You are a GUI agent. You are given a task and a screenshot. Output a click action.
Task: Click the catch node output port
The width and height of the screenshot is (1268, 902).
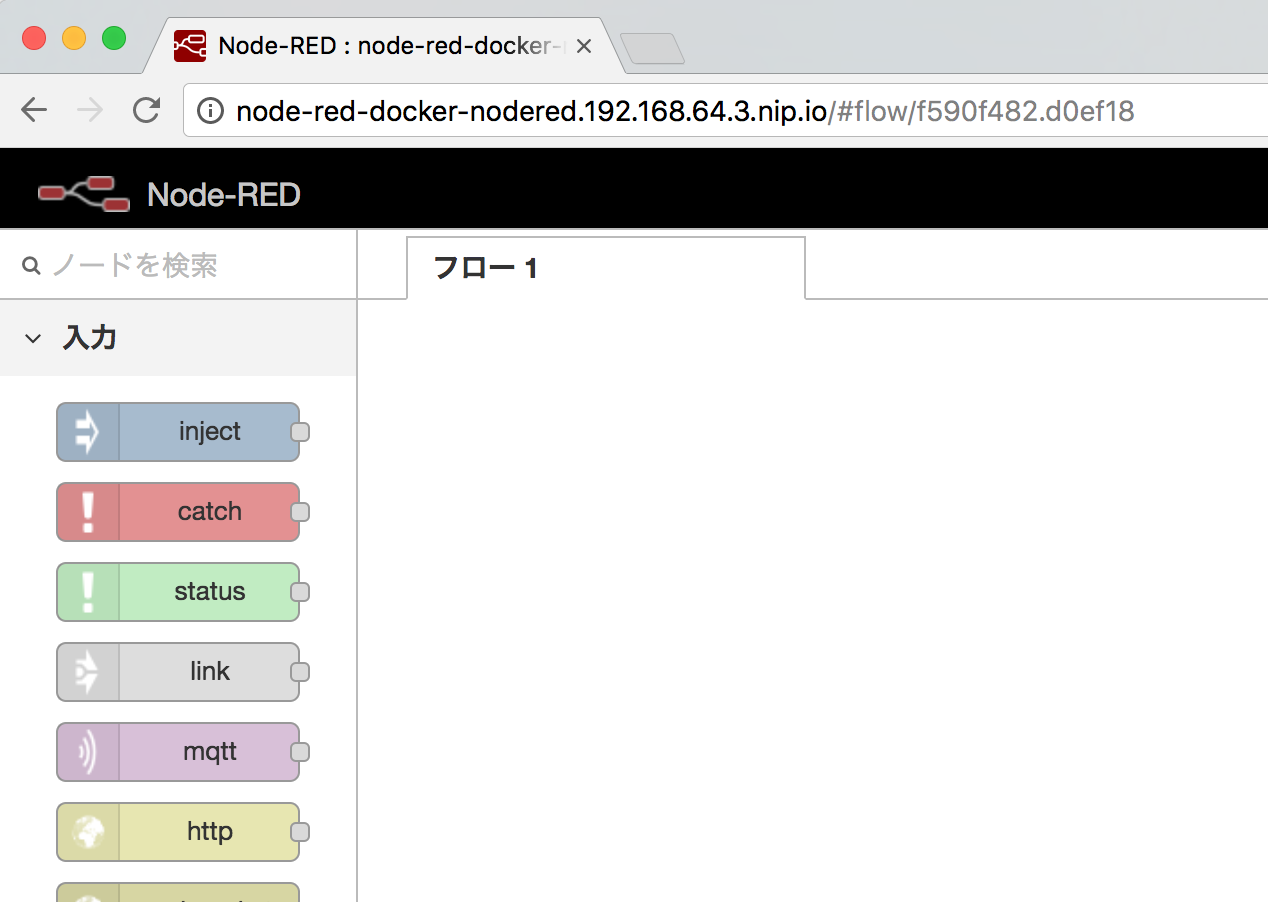pos(300,512)
